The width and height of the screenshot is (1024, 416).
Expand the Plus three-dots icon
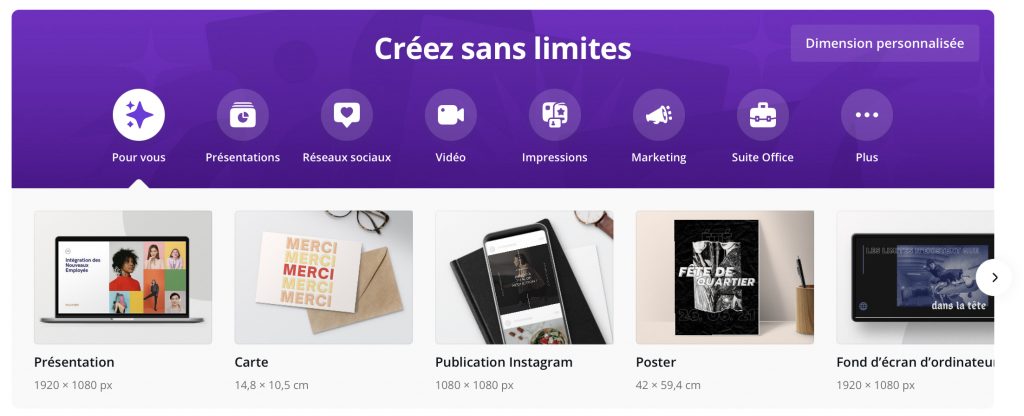click(867, 115)
